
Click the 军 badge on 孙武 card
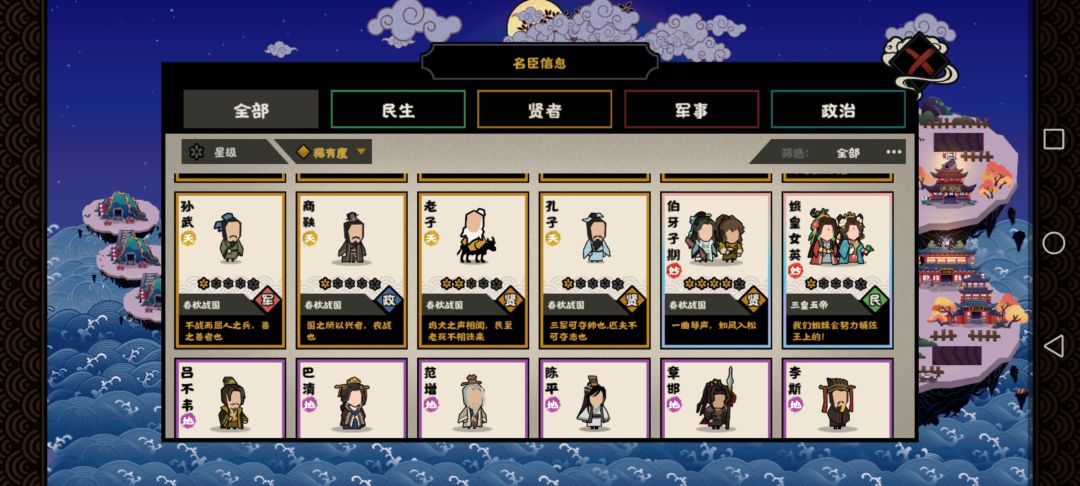tap(267, 299)
